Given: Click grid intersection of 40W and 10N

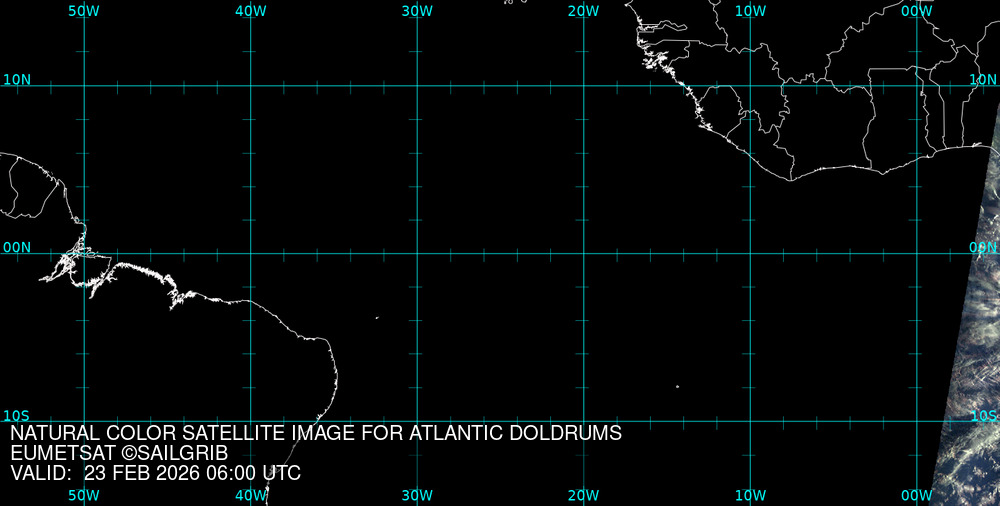Looking at the screenshot, I should [x=250, y=86].
